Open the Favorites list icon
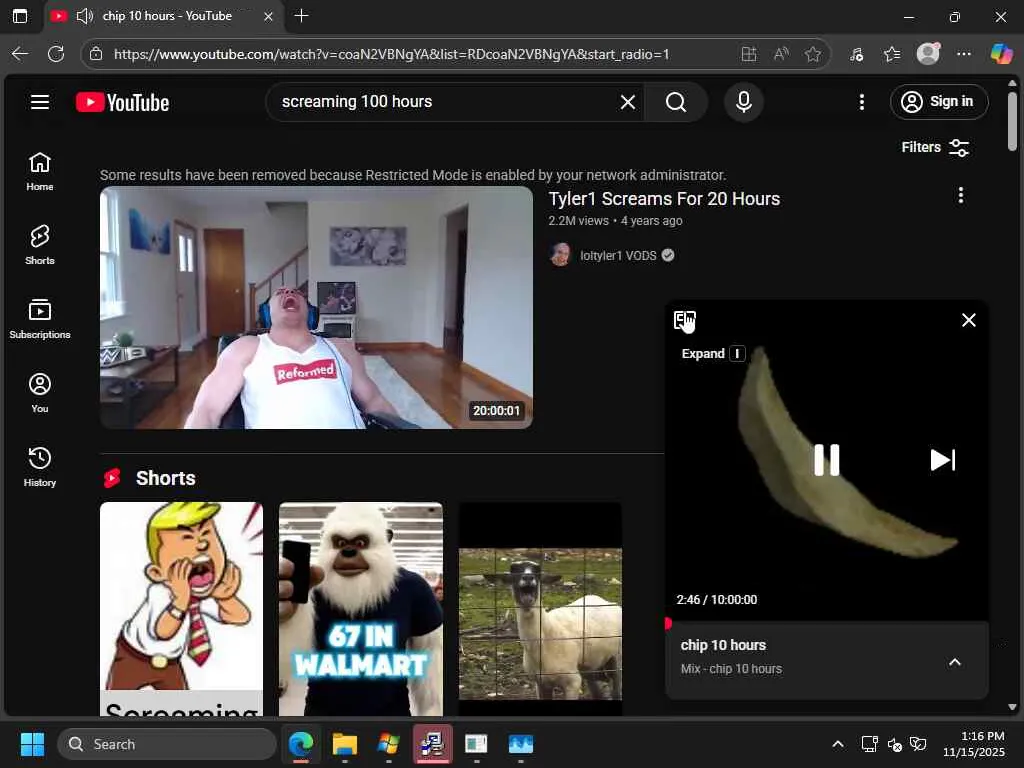 [892, 54]
